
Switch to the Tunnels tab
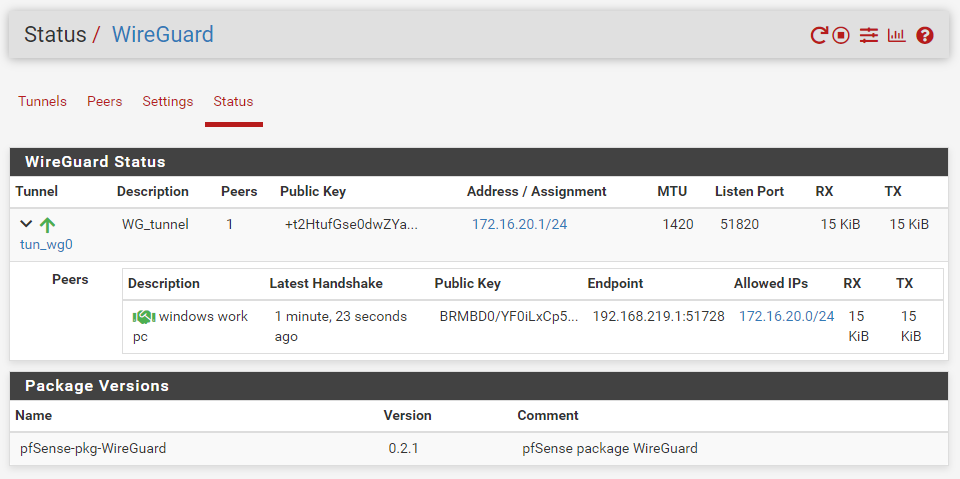point(42,101)
